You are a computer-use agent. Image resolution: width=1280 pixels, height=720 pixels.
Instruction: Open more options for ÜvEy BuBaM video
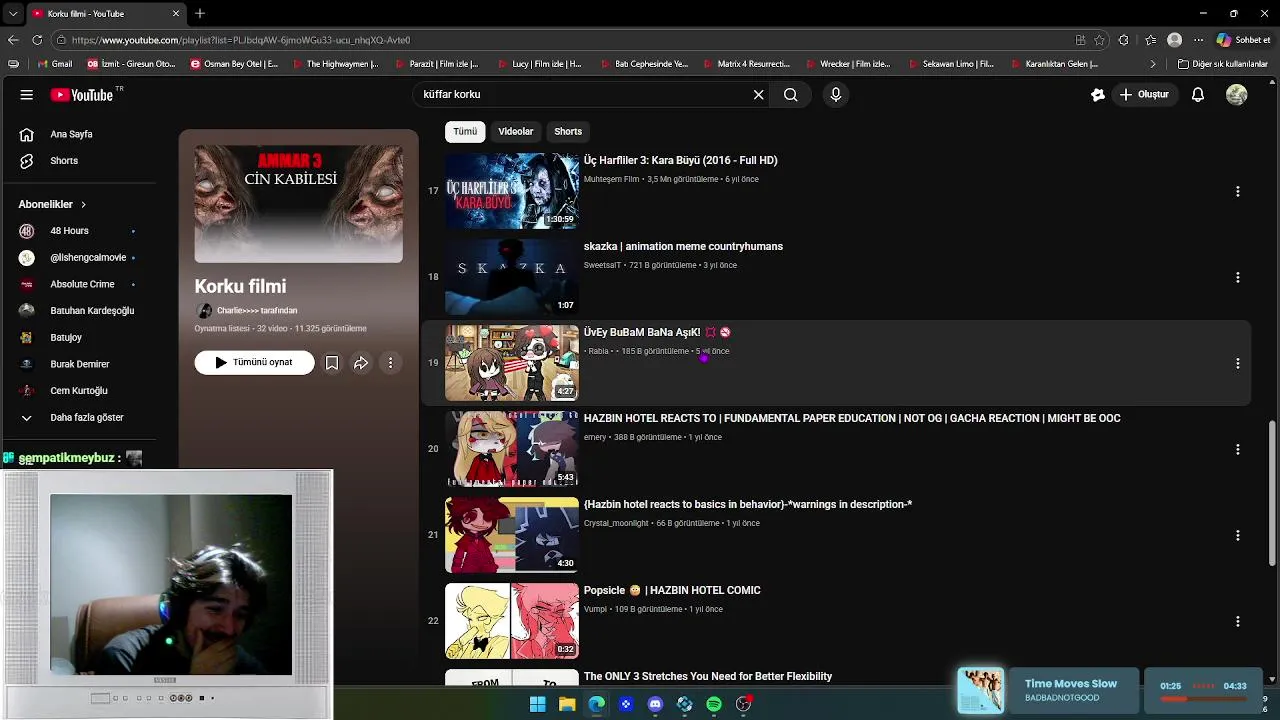tap(1237, 363)
